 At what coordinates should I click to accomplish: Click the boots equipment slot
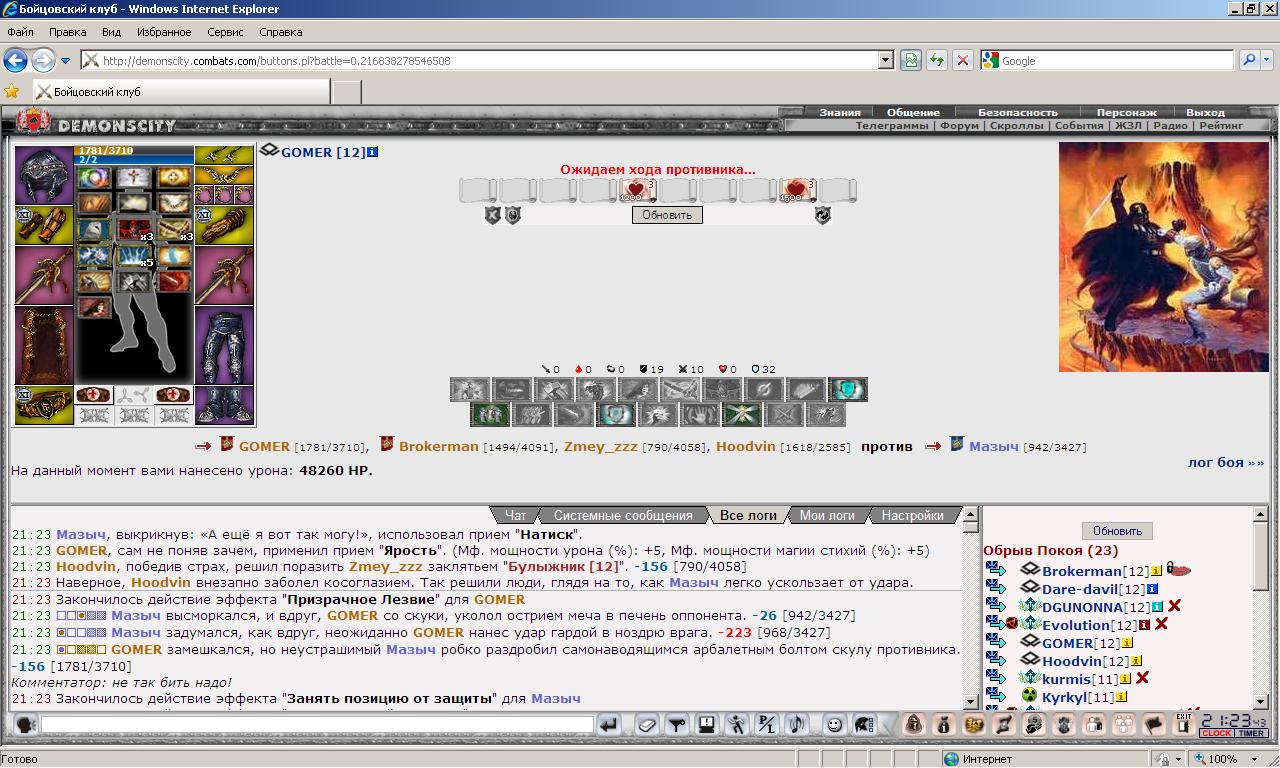click(224, 405)
